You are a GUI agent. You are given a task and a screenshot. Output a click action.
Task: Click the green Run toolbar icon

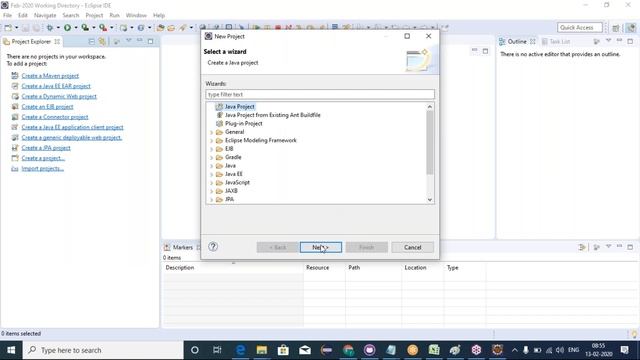(67, 28)
